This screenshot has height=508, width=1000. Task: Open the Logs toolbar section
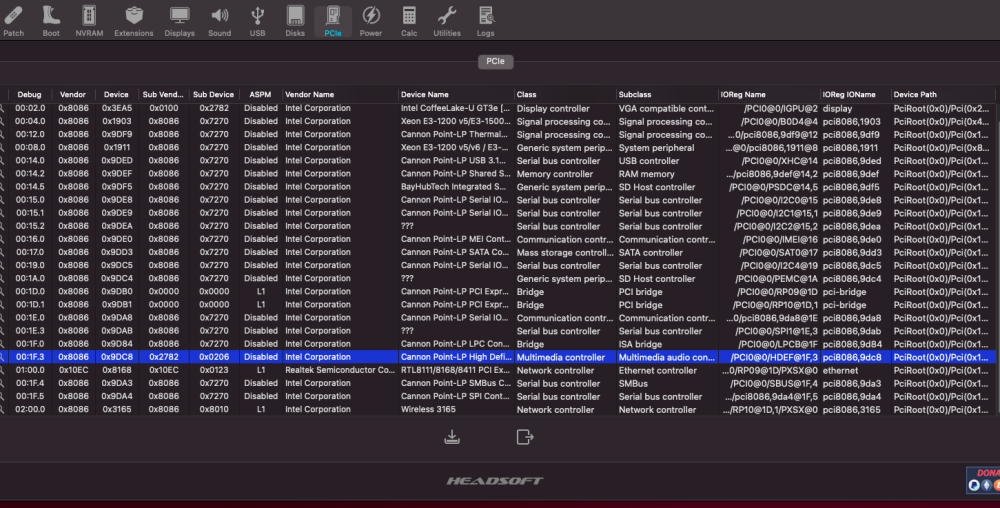pyautogui.click(x=485, y=20)
